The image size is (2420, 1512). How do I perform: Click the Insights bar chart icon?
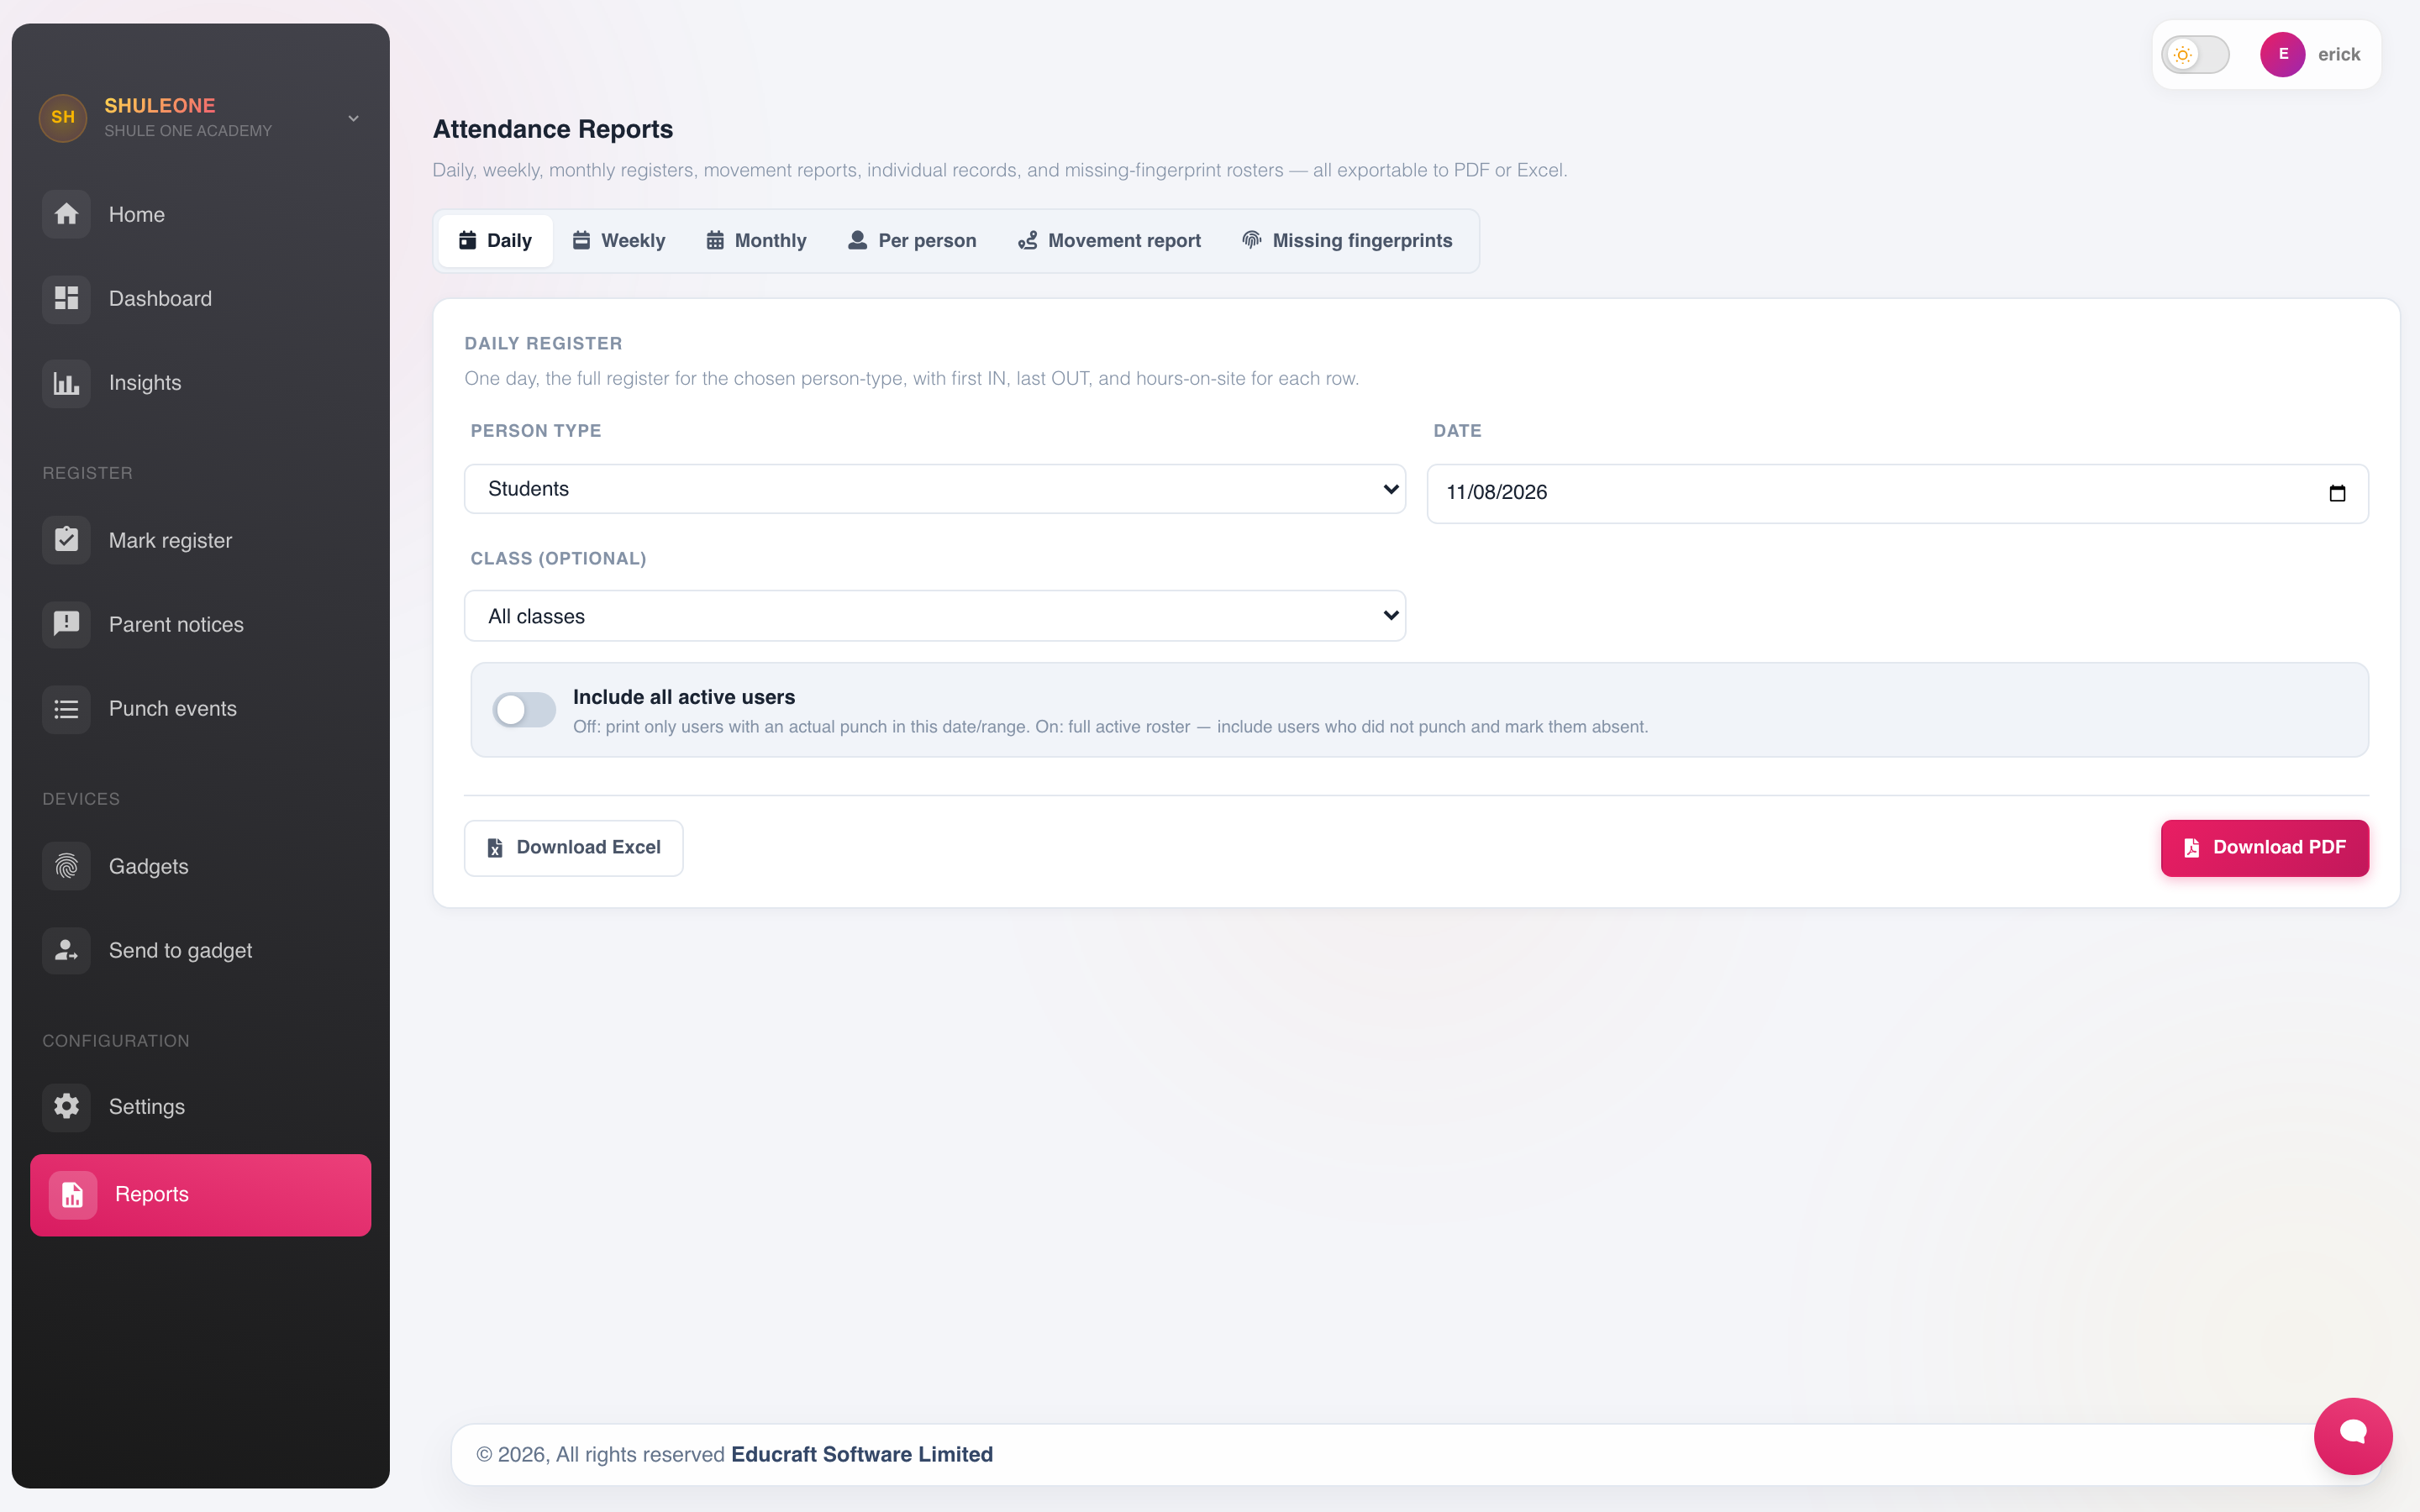[66, 383]
